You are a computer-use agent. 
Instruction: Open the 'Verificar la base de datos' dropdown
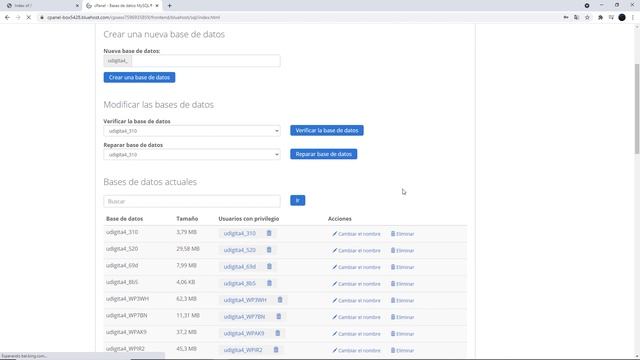192,131
